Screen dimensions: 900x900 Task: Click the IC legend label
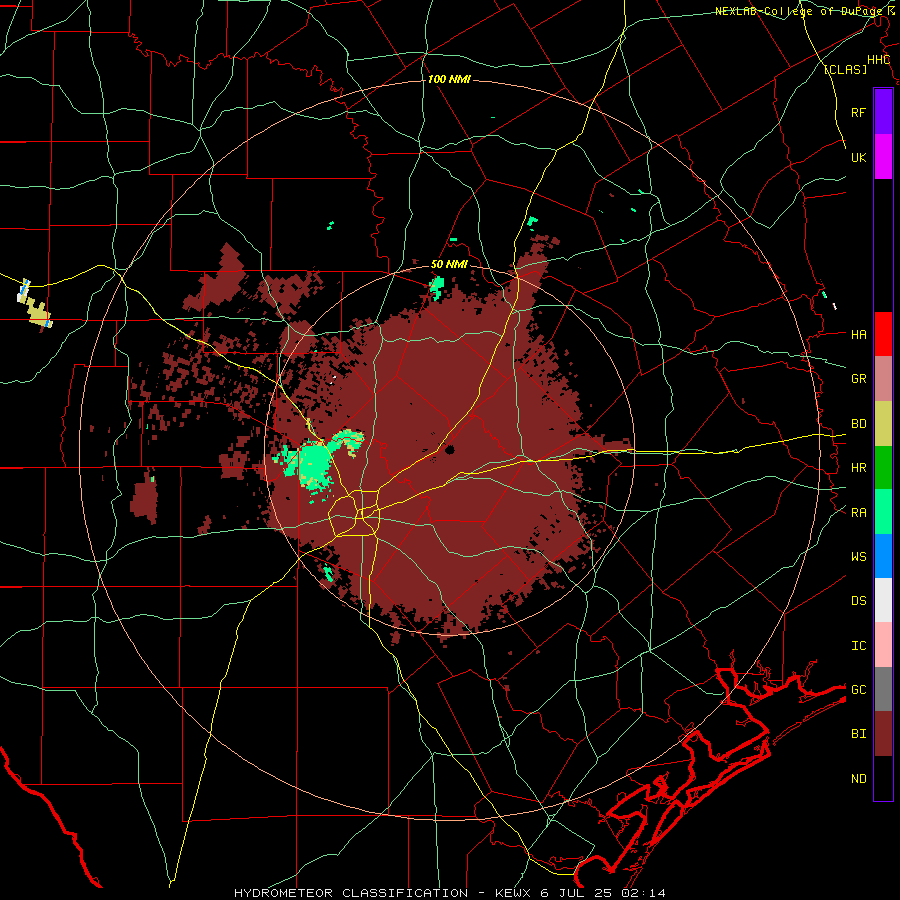[x=858, y=645]
